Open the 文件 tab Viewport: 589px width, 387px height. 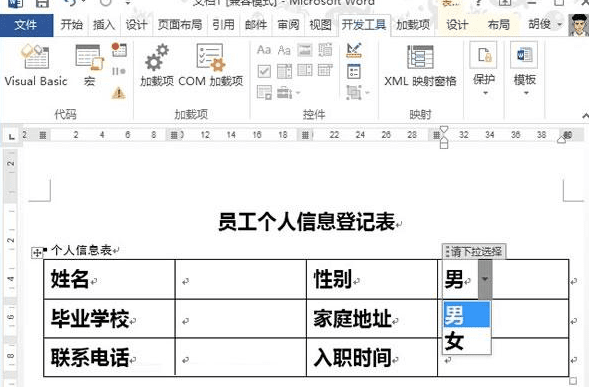tap(26, 25)
